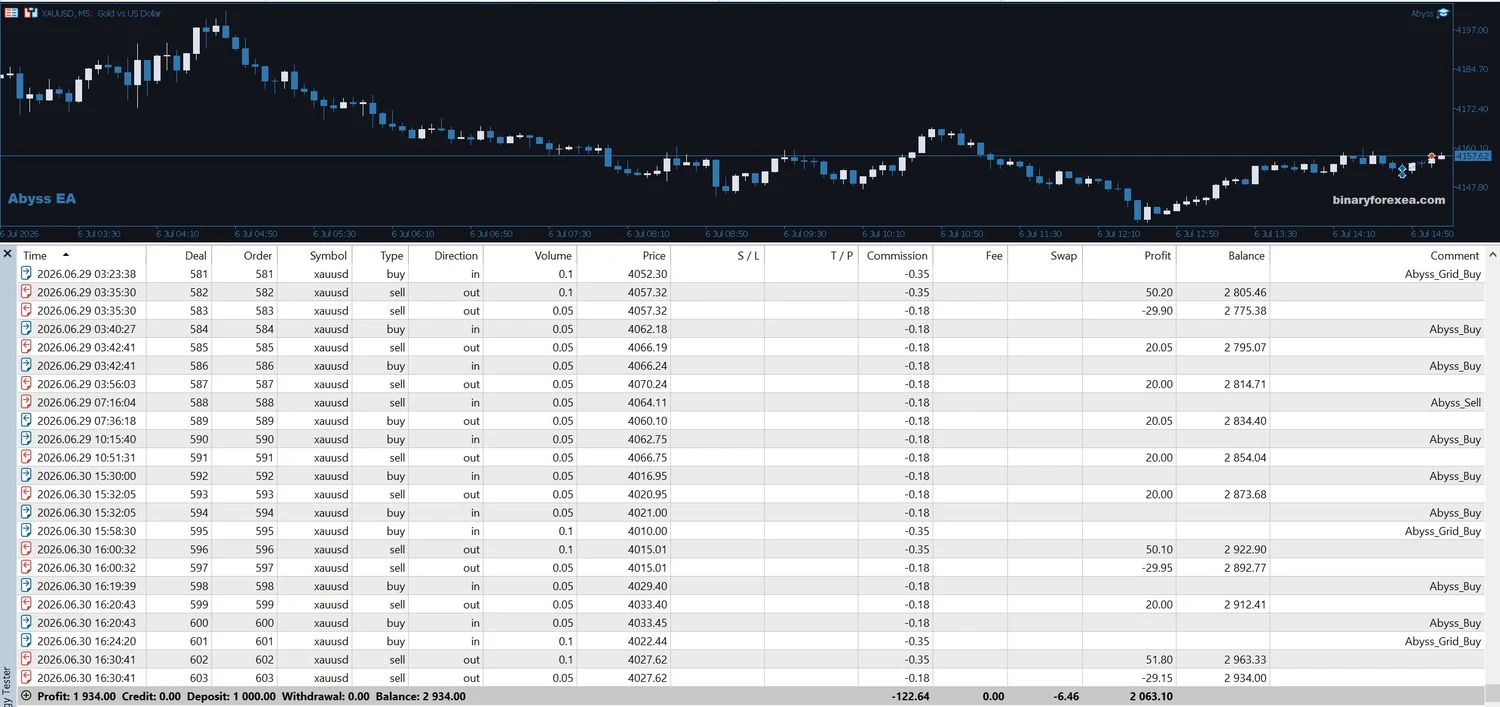The height and width of the screenshot is (707, 1500).
Task: Click deal icon at 2026.06.30 16:19:39
Action: click(27, 586)
